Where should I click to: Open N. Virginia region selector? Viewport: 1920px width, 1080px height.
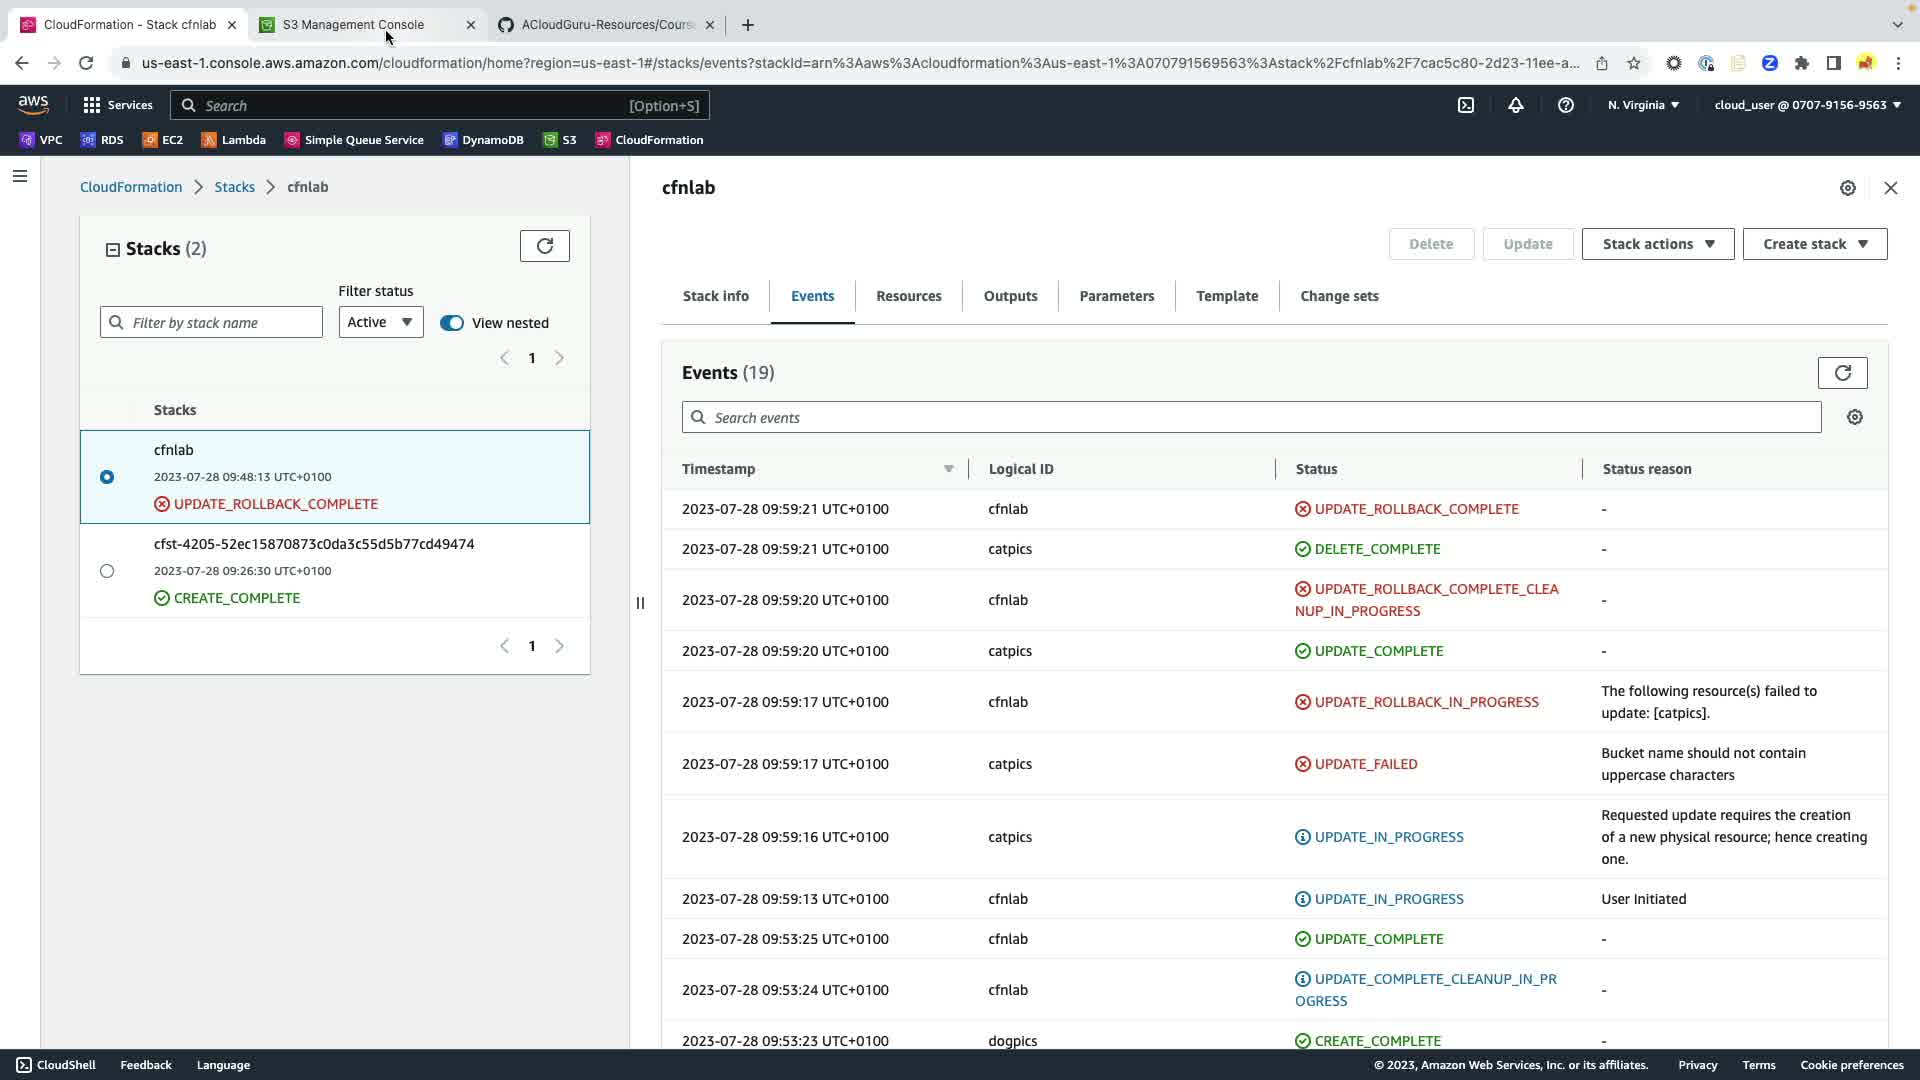pos(1642,105)
